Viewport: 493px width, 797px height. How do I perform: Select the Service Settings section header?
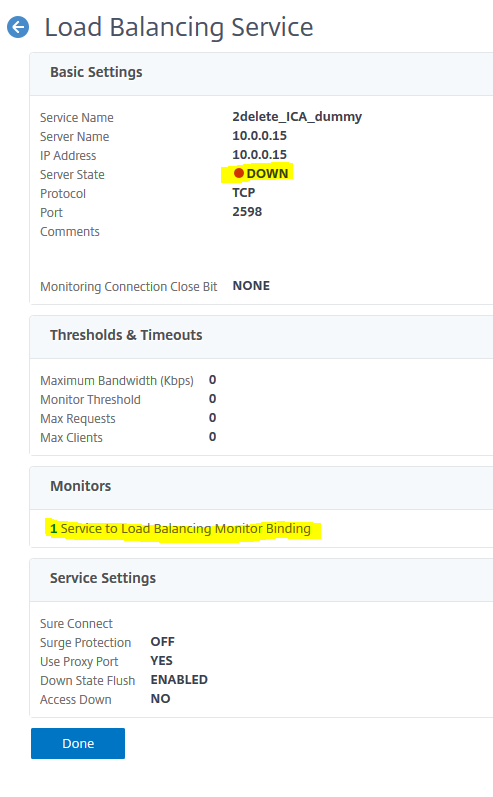103,578
